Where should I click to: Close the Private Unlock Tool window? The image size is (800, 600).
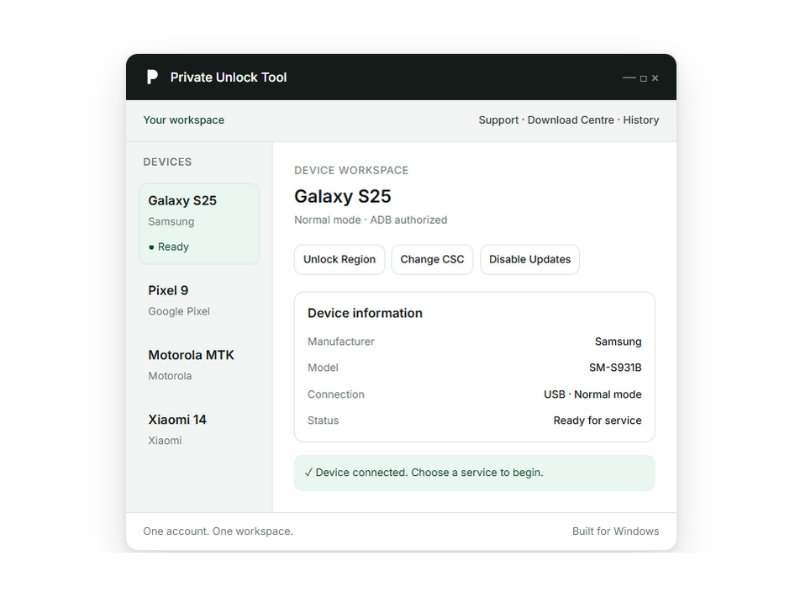pyautogui.click(x=655, y=78)
